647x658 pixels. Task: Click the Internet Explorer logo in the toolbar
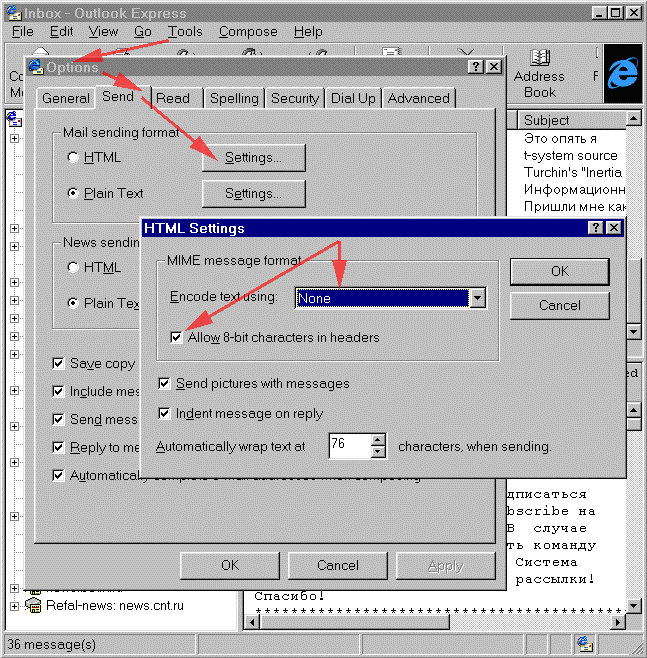pyautogui.click(x=623, y=73)
